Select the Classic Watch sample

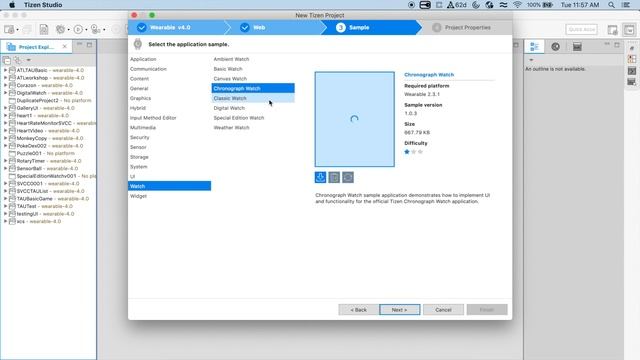[253, 98]
